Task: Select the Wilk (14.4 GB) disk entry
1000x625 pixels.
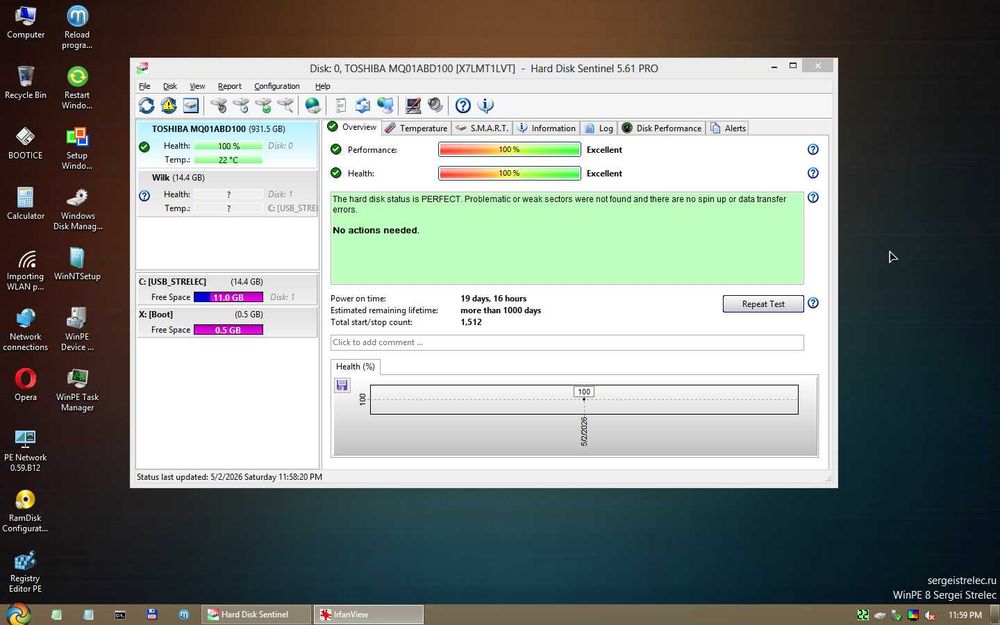Action: pyautogui.click(x=228, y=193)
